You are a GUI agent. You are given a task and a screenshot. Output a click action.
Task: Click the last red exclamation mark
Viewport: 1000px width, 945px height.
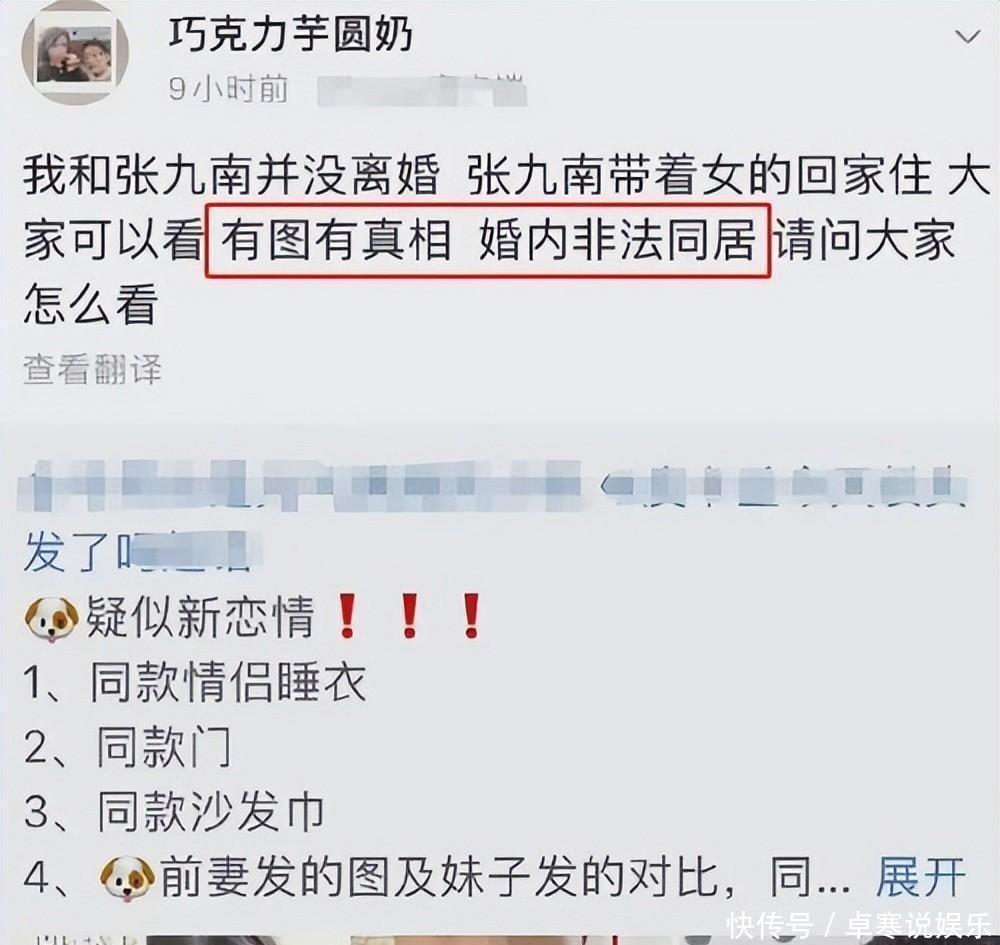click(471, 615)
